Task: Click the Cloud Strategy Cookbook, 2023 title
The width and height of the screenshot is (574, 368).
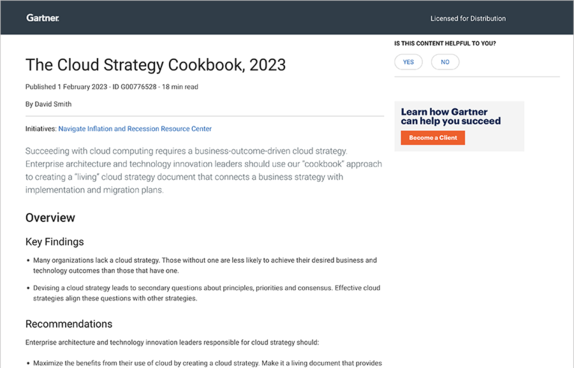Action: pos(156,65)
